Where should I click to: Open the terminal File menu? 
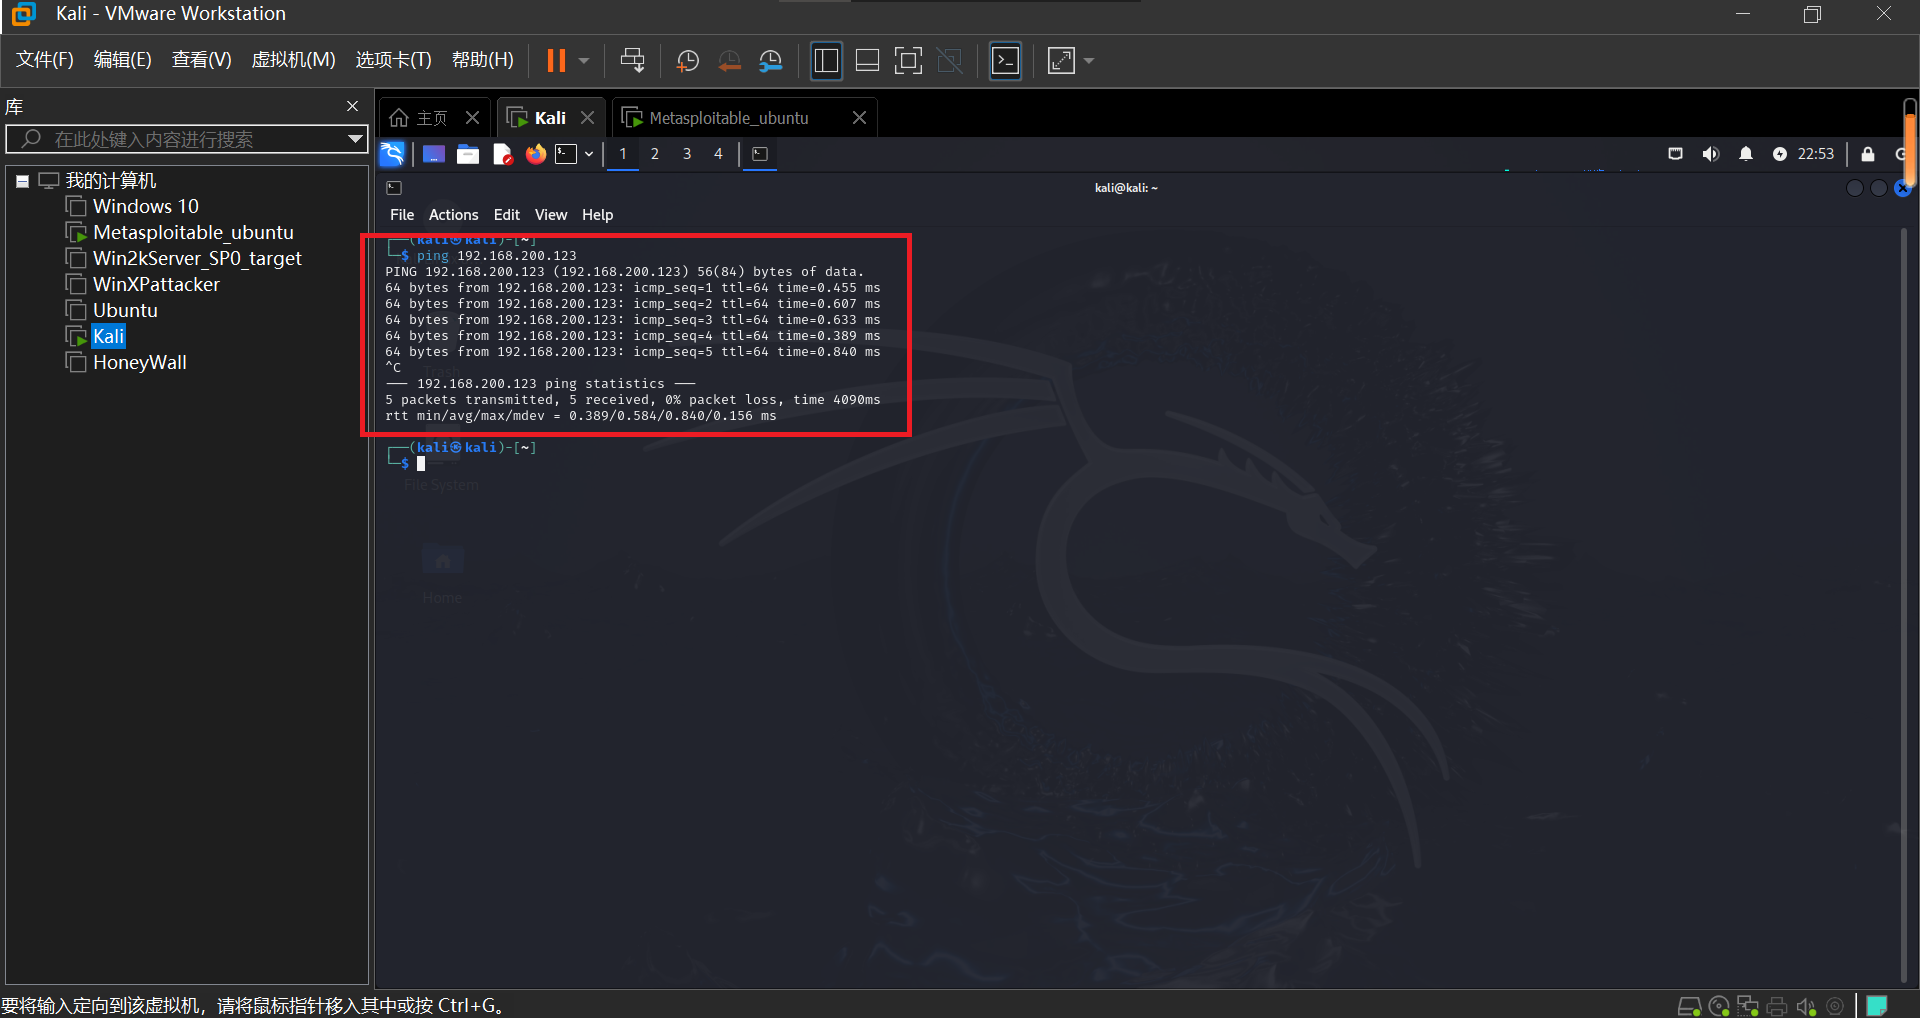point(402,215)
